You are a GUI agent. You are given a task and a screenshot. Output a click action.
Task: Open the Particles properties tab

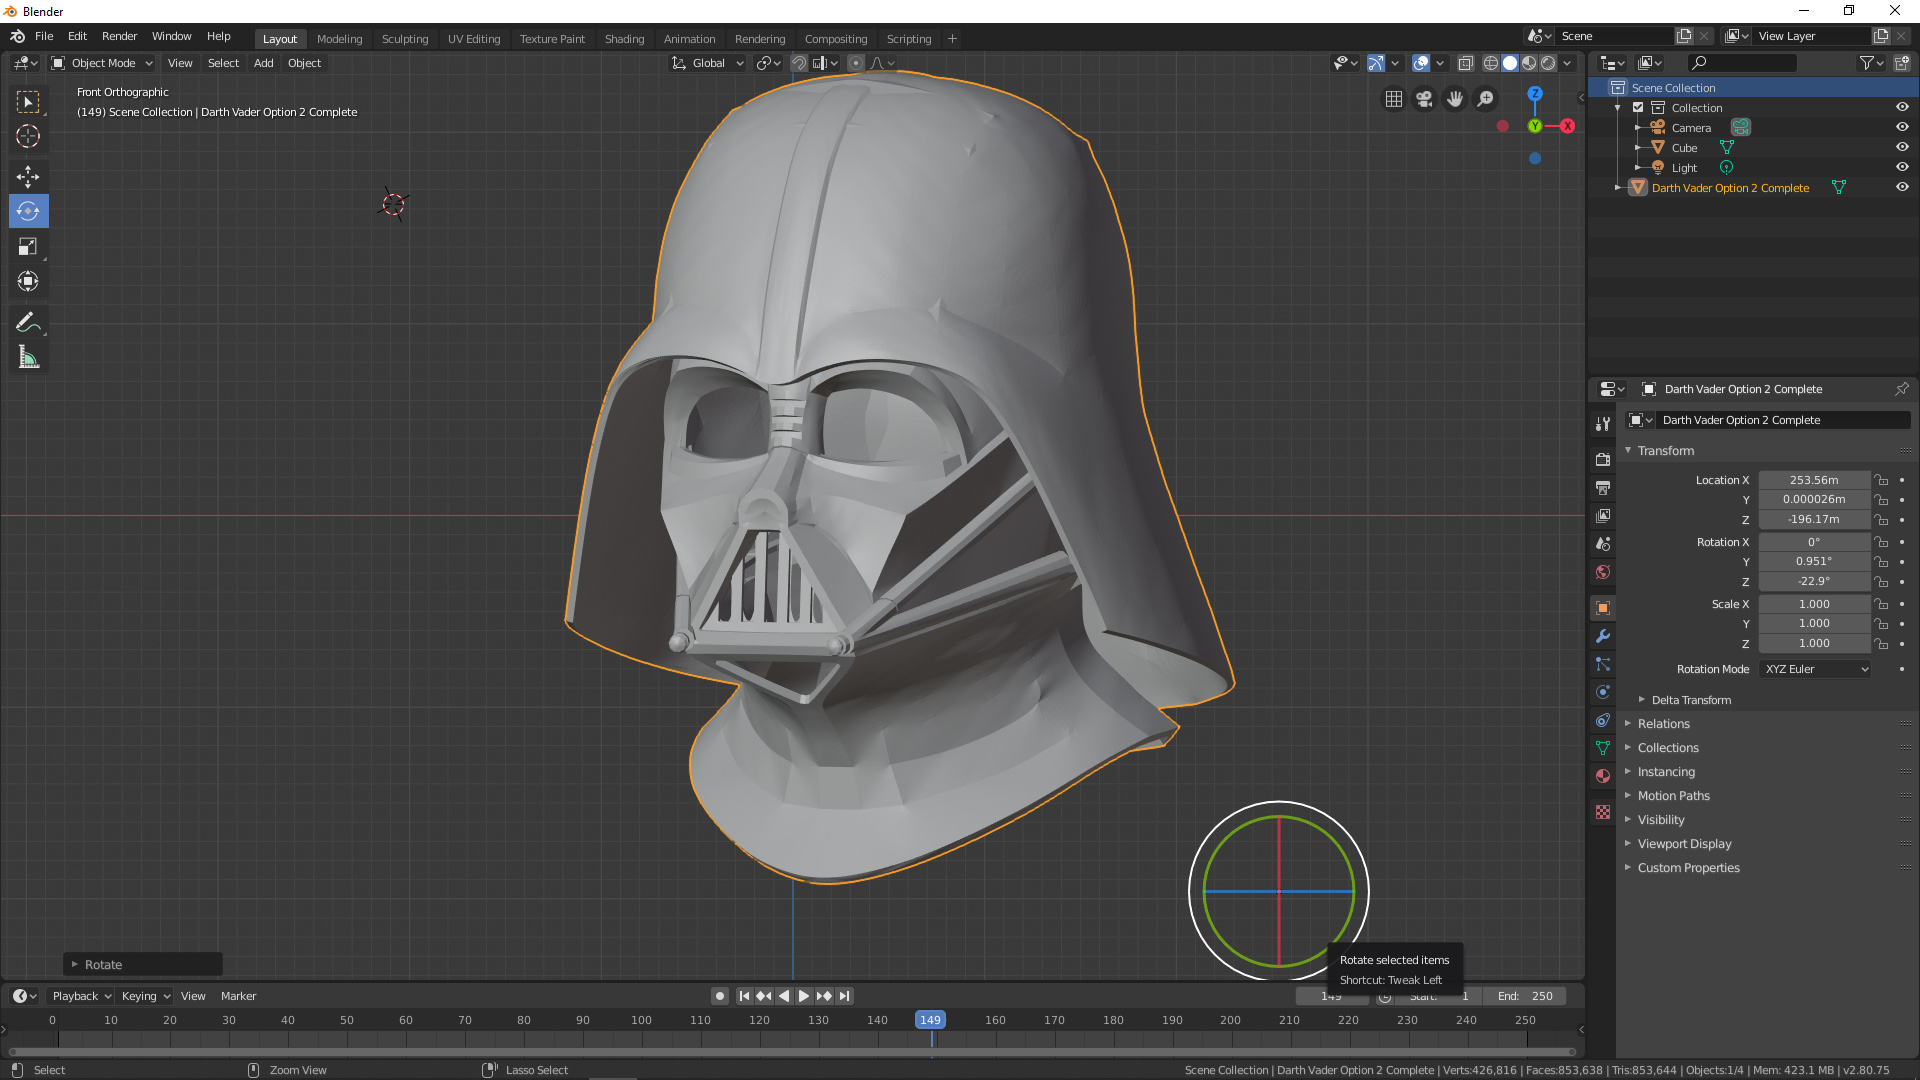point(1603,664)
